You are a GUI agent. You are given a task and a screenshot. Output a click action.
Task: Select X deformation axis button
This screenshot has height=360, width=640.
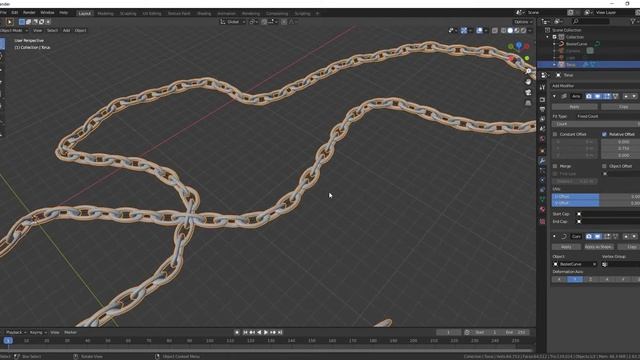pyautogui.click(x=559, y=280)
